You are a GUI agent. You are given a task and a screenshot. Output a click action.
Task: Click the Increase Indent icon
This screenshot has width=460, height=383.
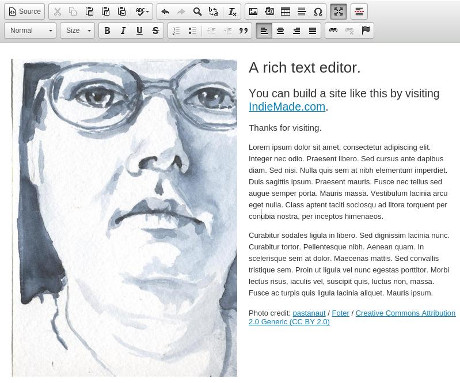point(227,31)
